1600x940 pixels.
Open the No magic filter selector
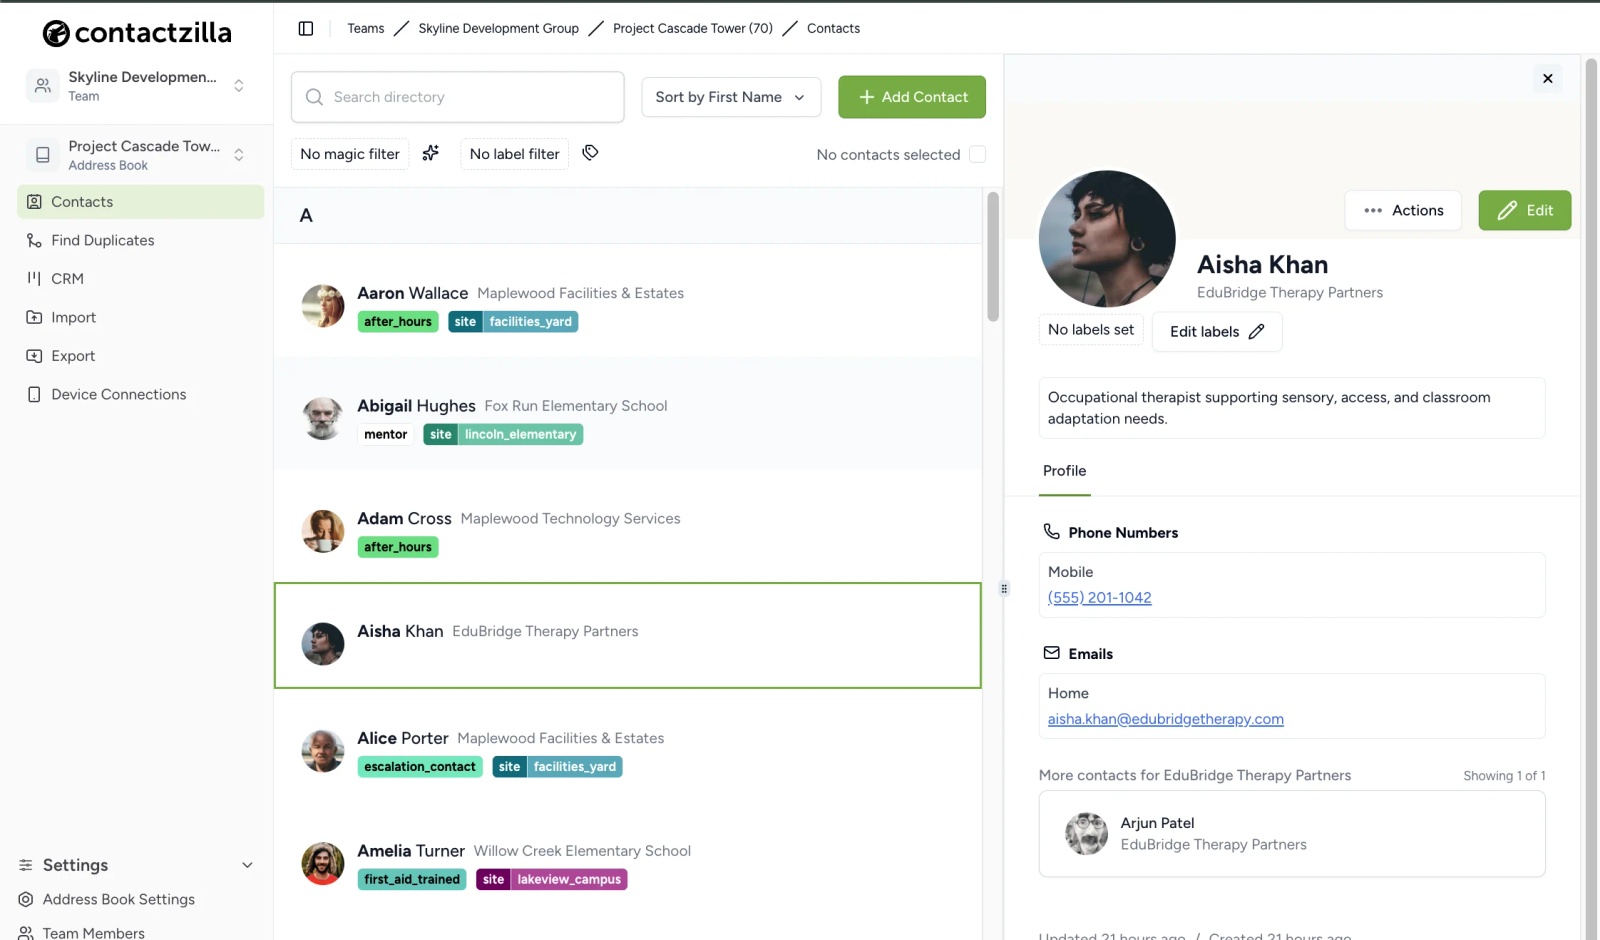pyautogui.click(x=350, y=154)
